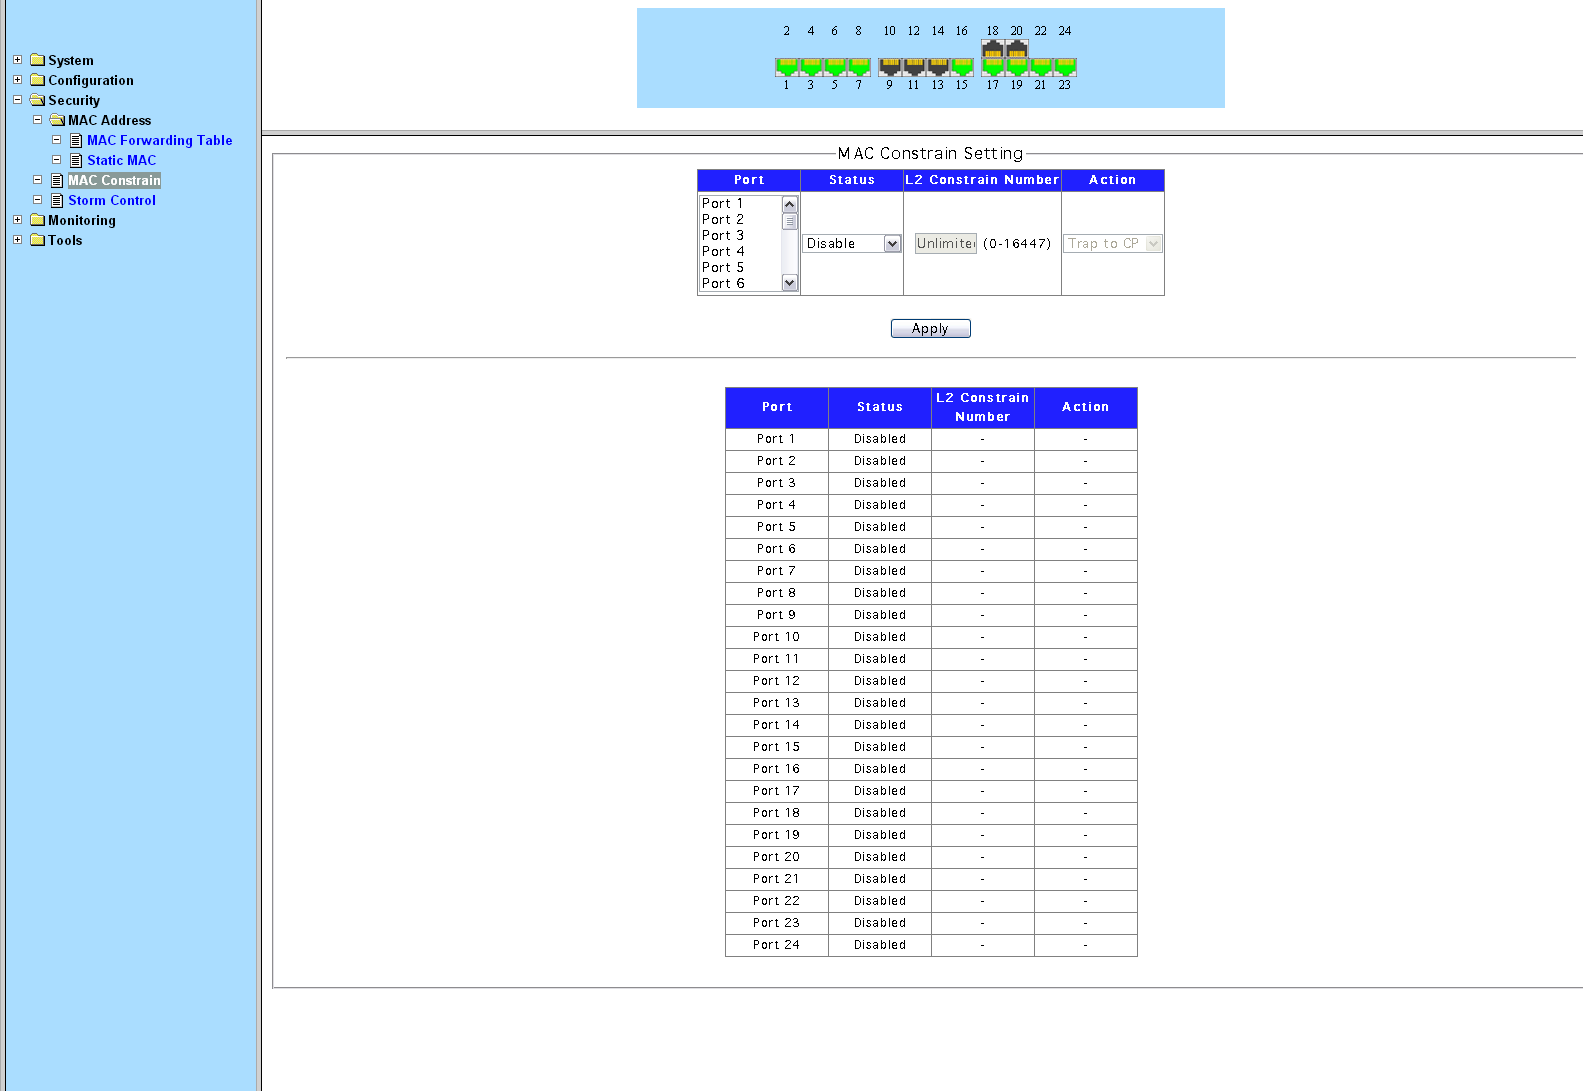Collapse the MAC Address tree node
This screenshot has height=1091, width=1583.
pos(37,120)
